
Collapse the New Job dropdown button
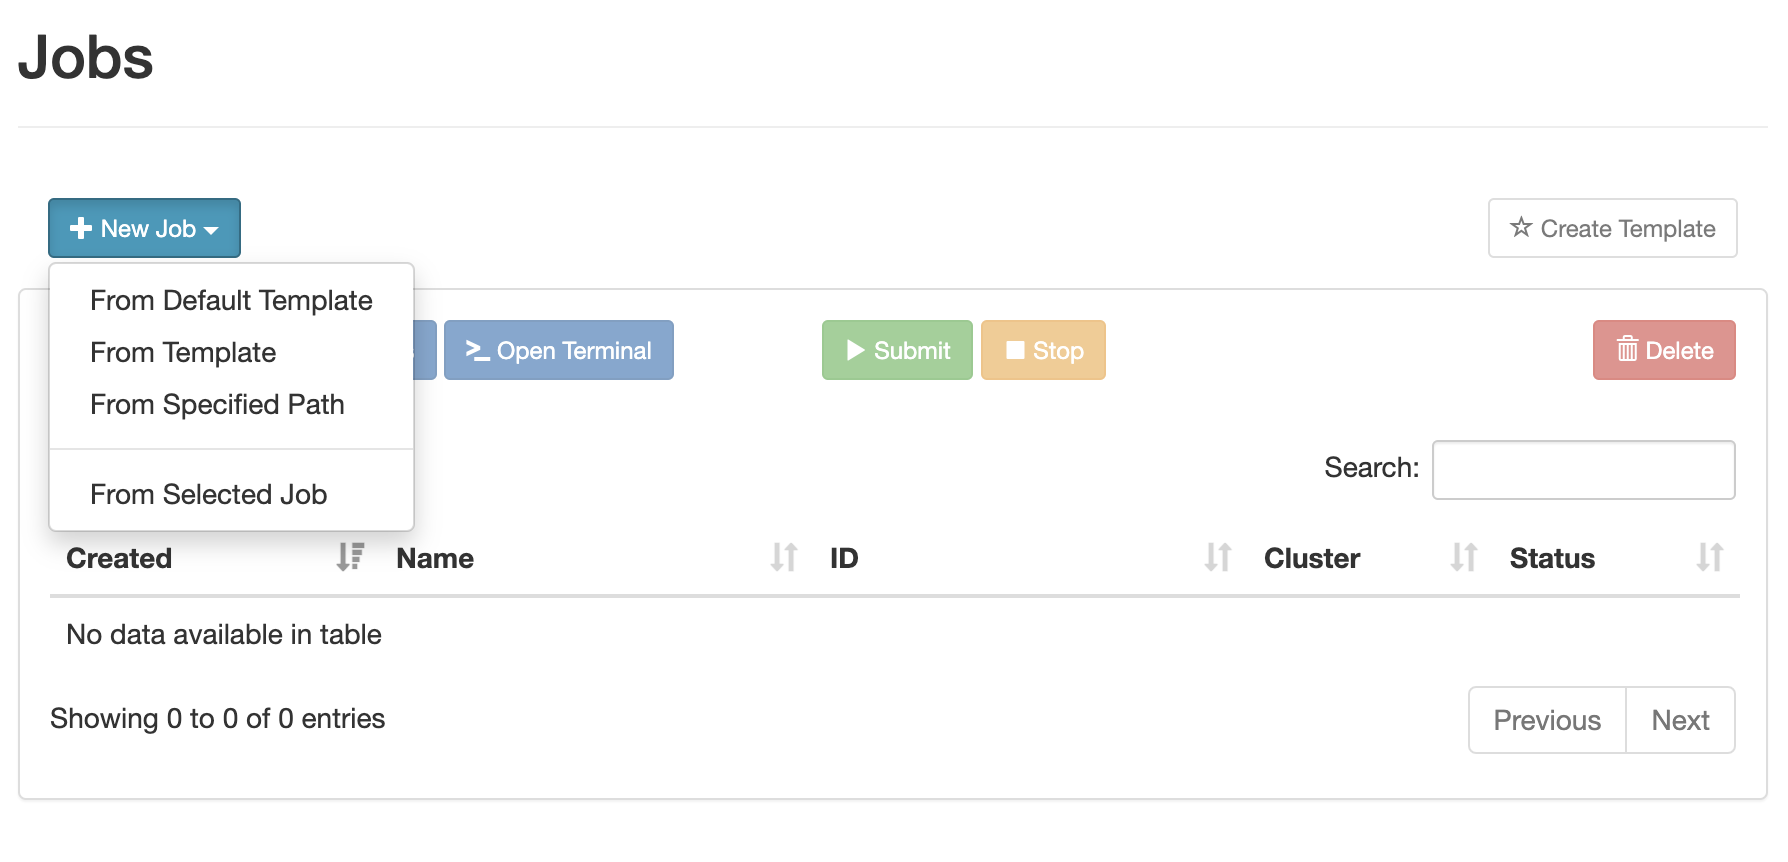coord(144,228)
